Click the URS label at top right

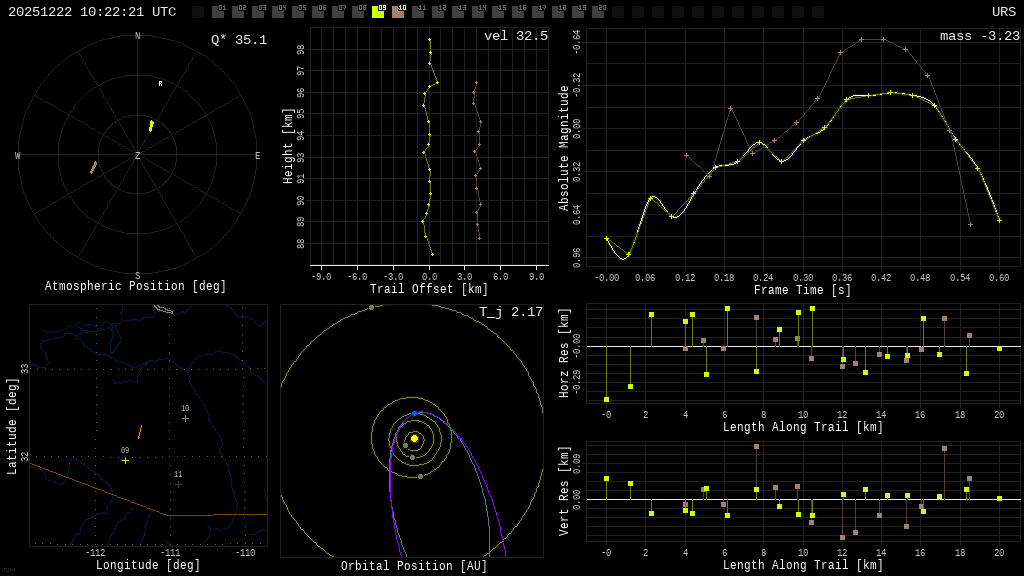pyautogui.click(x=1004, y=12)
